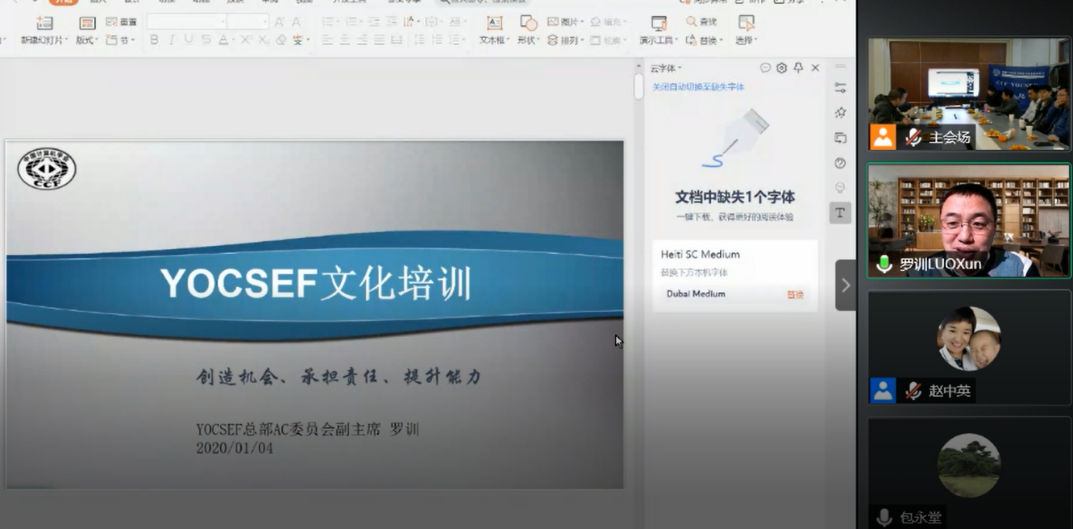Click the date text 2020/01/04 on slide

(234, 448)
